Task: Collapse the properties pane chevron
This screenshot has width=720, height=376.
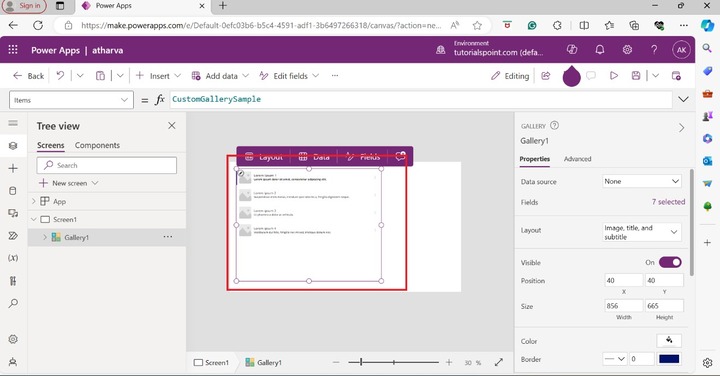Action: (x=681, y=128)
